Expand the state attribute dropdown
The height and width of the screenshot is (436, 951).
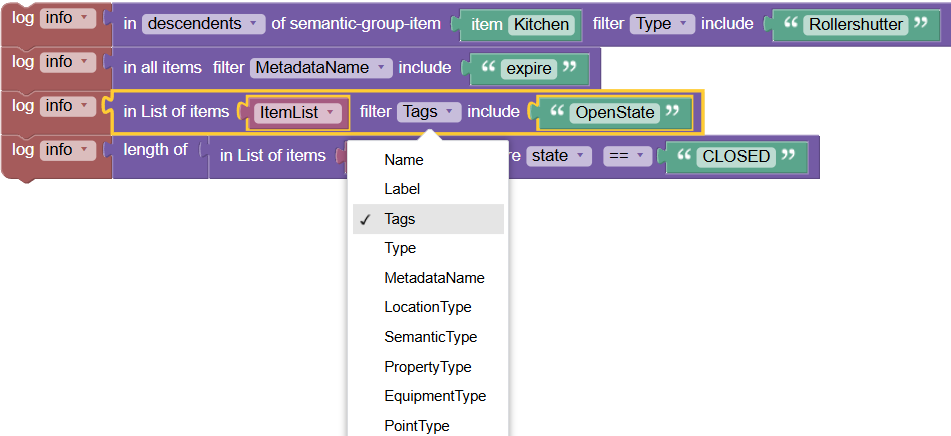[x=559, y=156]
